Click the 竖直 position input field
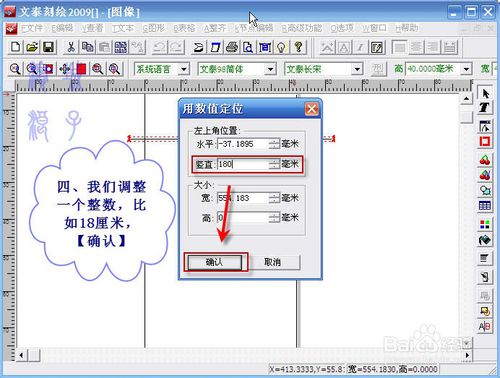The height and width of the screenshot is (378, 500). point(243,164)
